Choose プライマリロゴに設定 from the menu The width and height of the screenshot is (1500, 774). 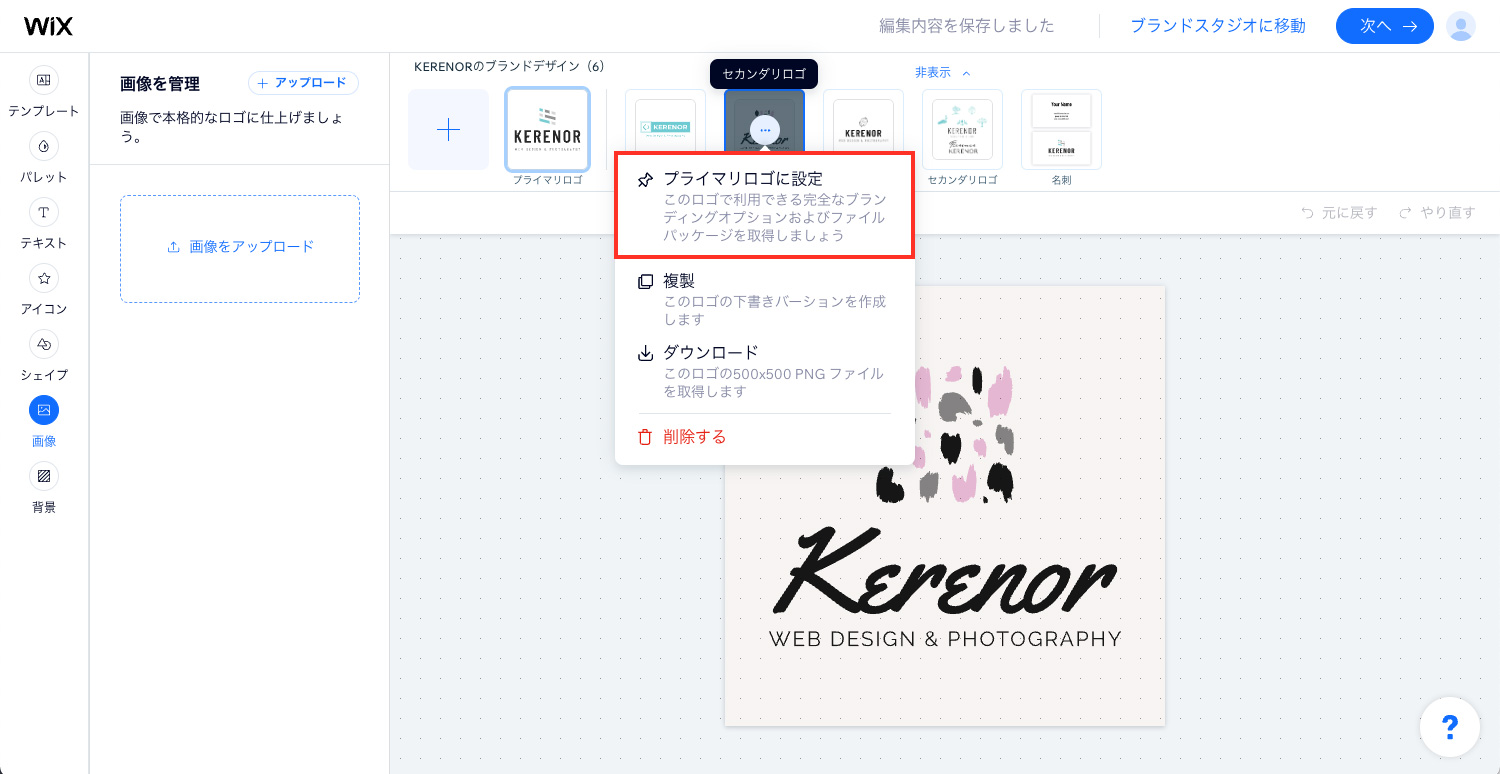point(764,206)
